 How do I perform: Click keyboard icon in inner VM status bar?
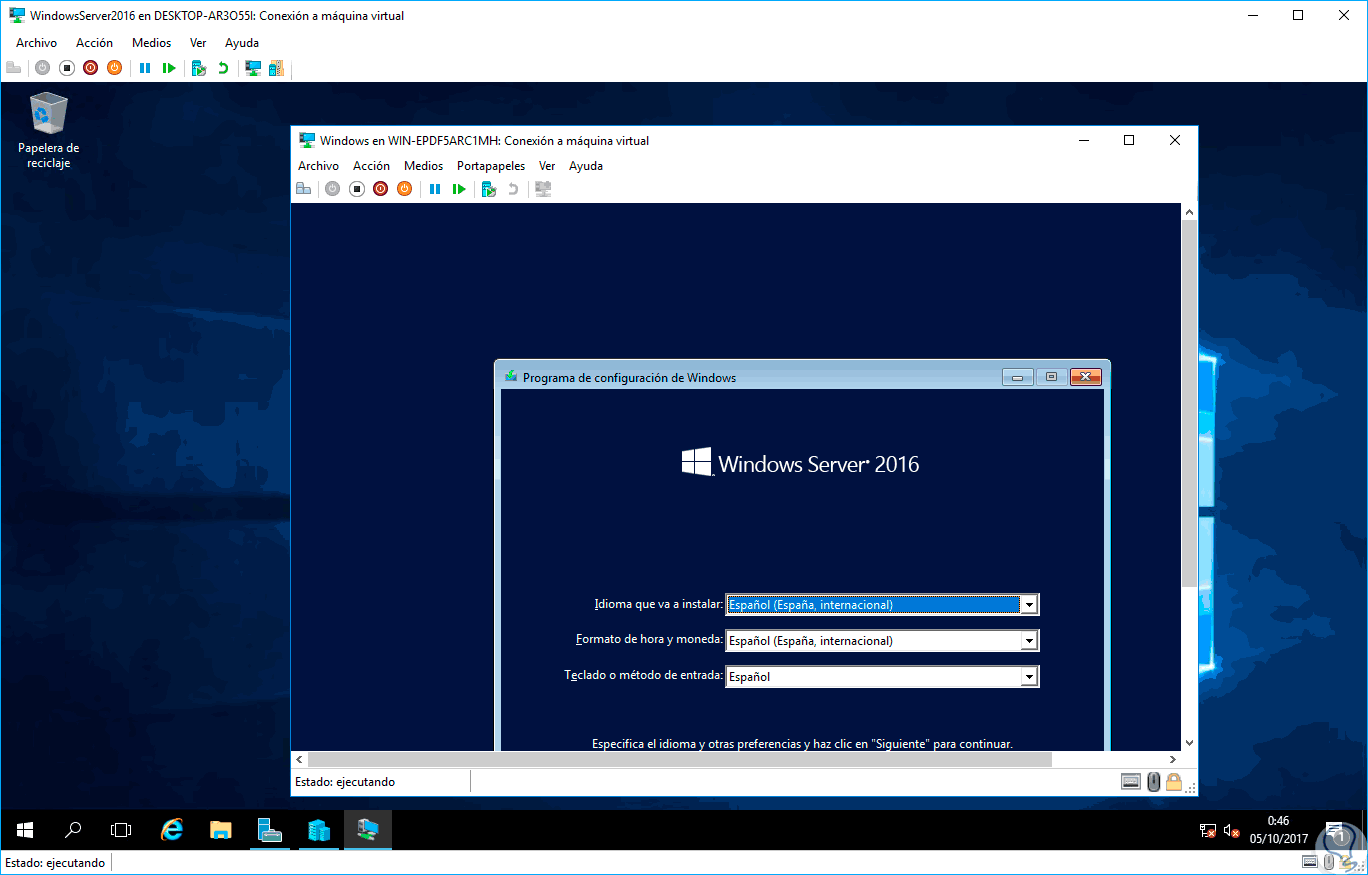coord(1131,782)
